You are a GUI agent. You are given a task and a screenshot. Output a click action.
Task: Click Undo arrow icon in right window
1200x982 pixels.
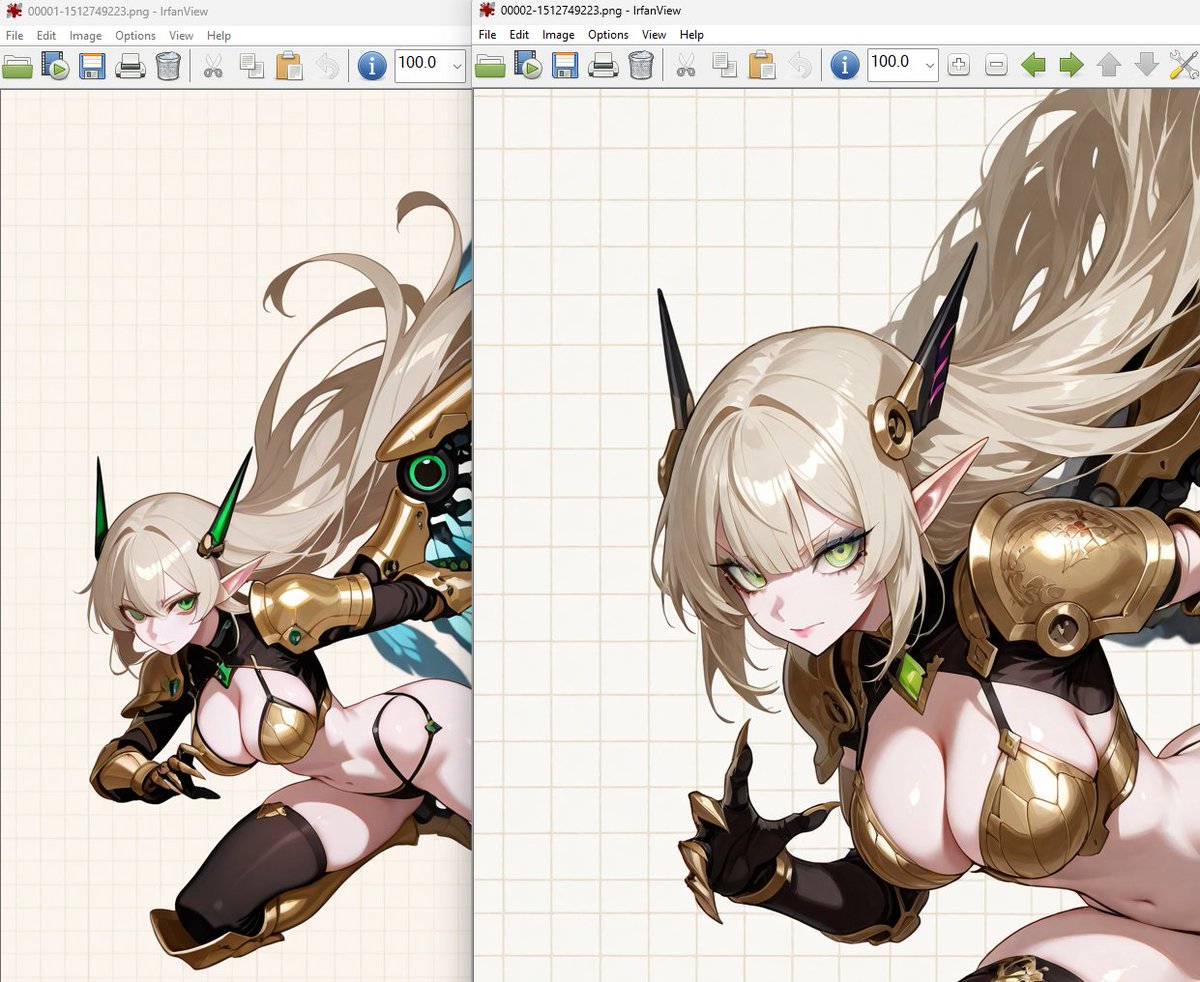[x=799, y=66]
